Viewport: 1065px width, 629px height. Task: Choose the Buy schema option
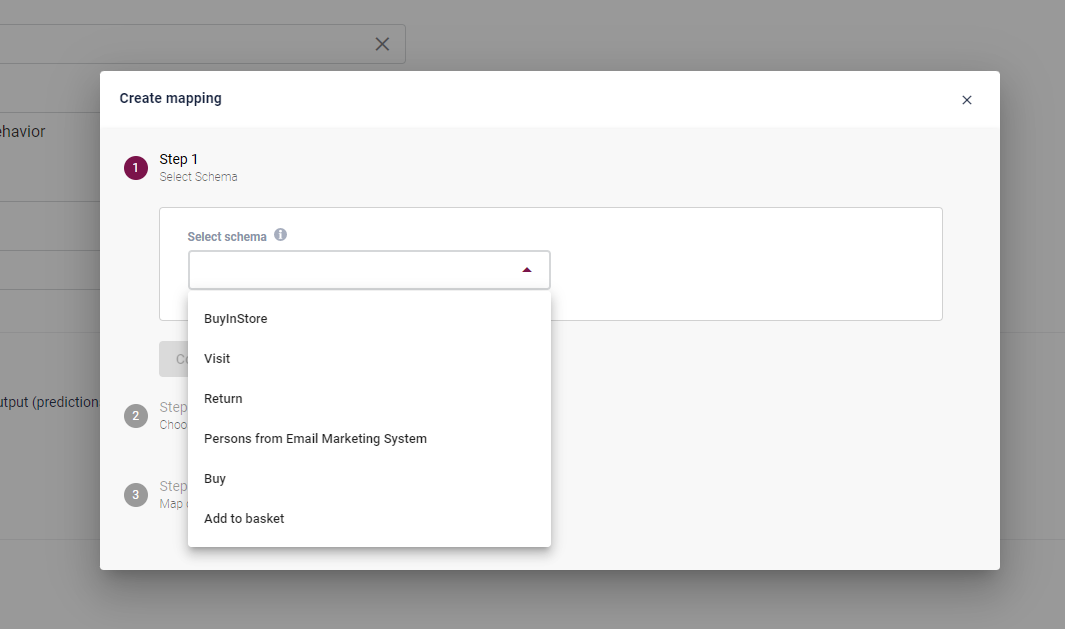coord(215,479)
